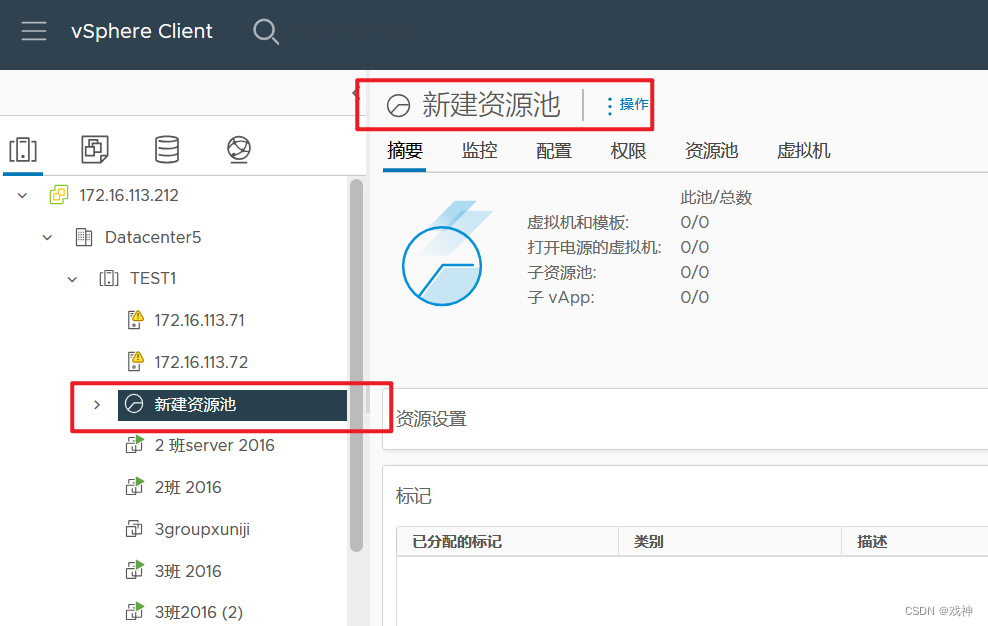The height and width of the screenshot is (626, 988).
Task: Click the 子资源池 label
Action: (561, 272)
